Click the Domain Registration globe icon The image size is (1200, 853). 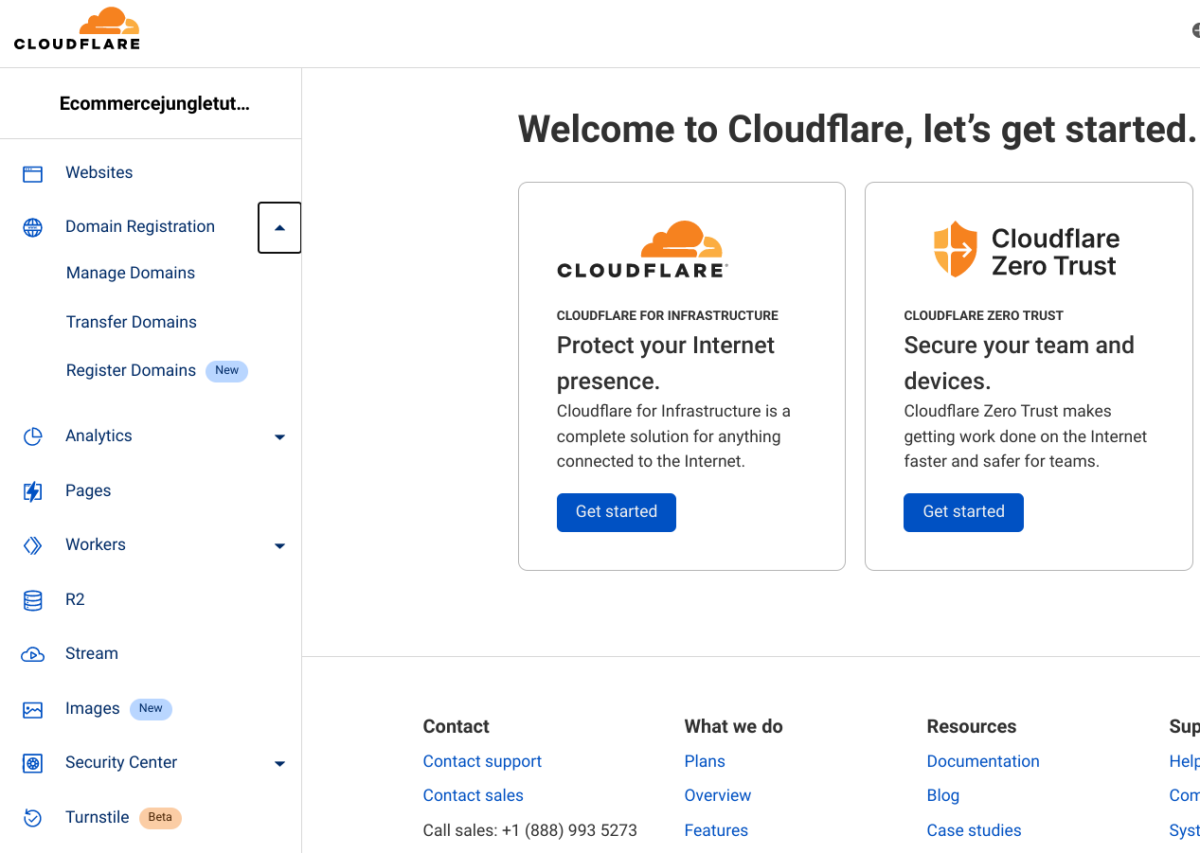coord(33,228)
